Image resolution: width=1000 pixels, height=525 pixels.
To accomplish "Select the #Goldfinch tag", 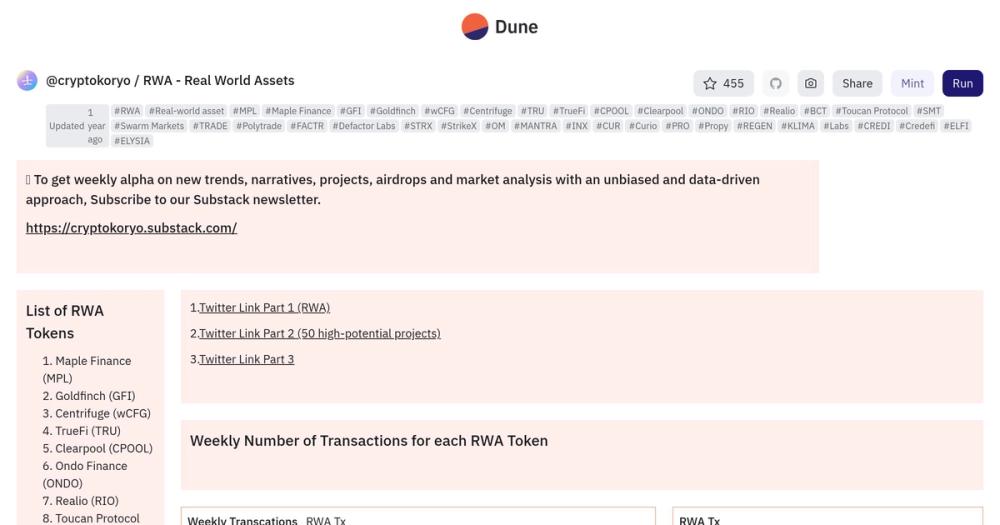I will point(392,111).
